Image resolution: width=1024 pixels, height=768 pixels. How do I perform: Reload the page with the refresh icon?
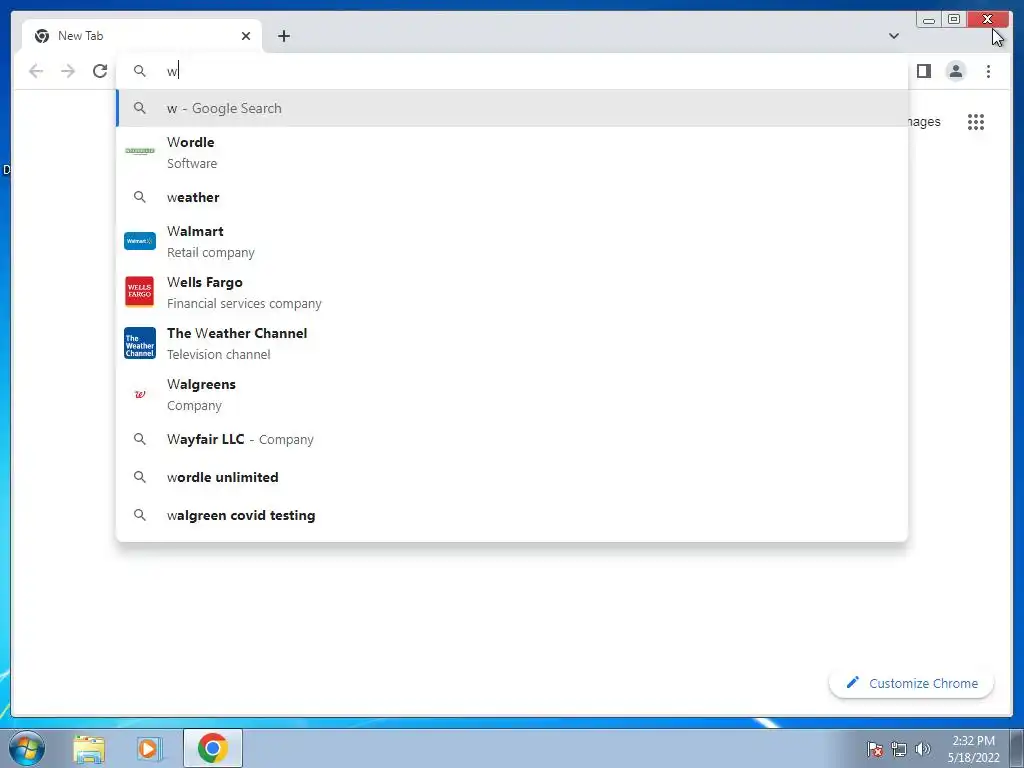(x=100, y=71)
